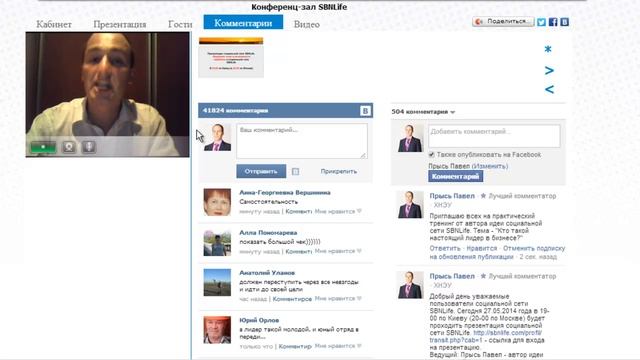Click Отменить подписку на обновления публикации
The width and height of the screenshot is (640, 360).
[497, 253]
